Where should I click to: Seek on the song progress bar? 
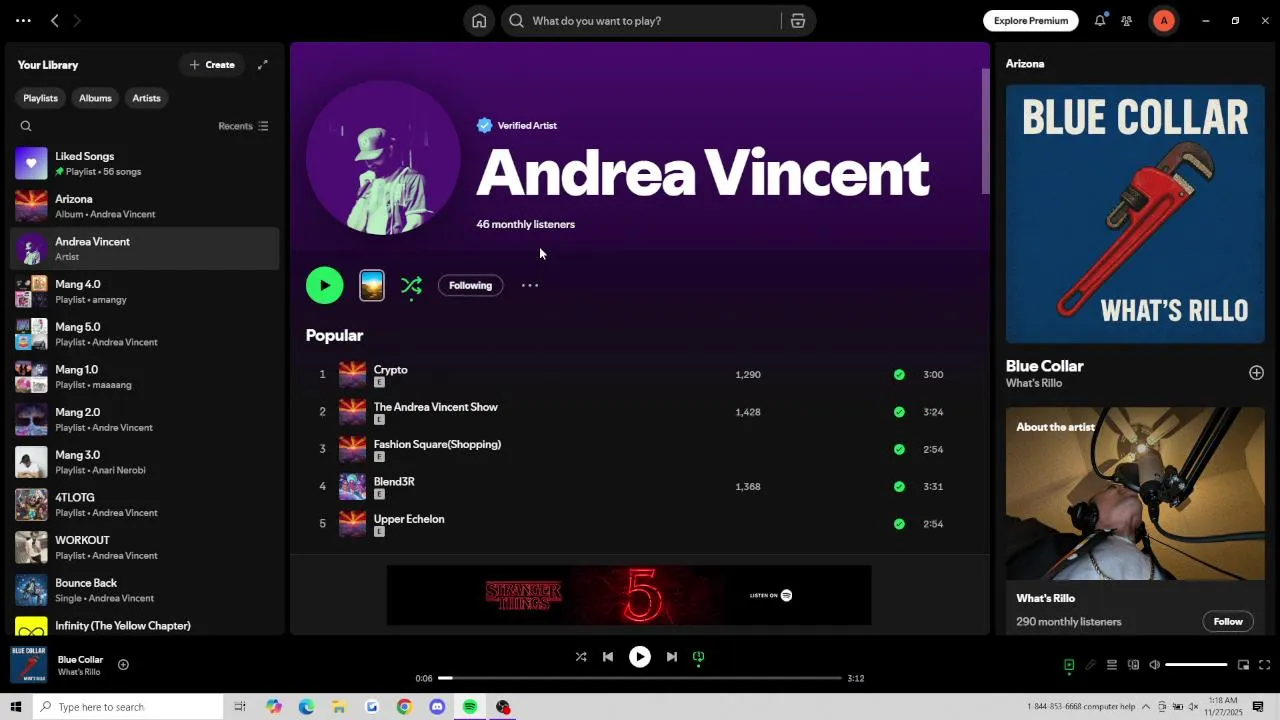point(640,678)
